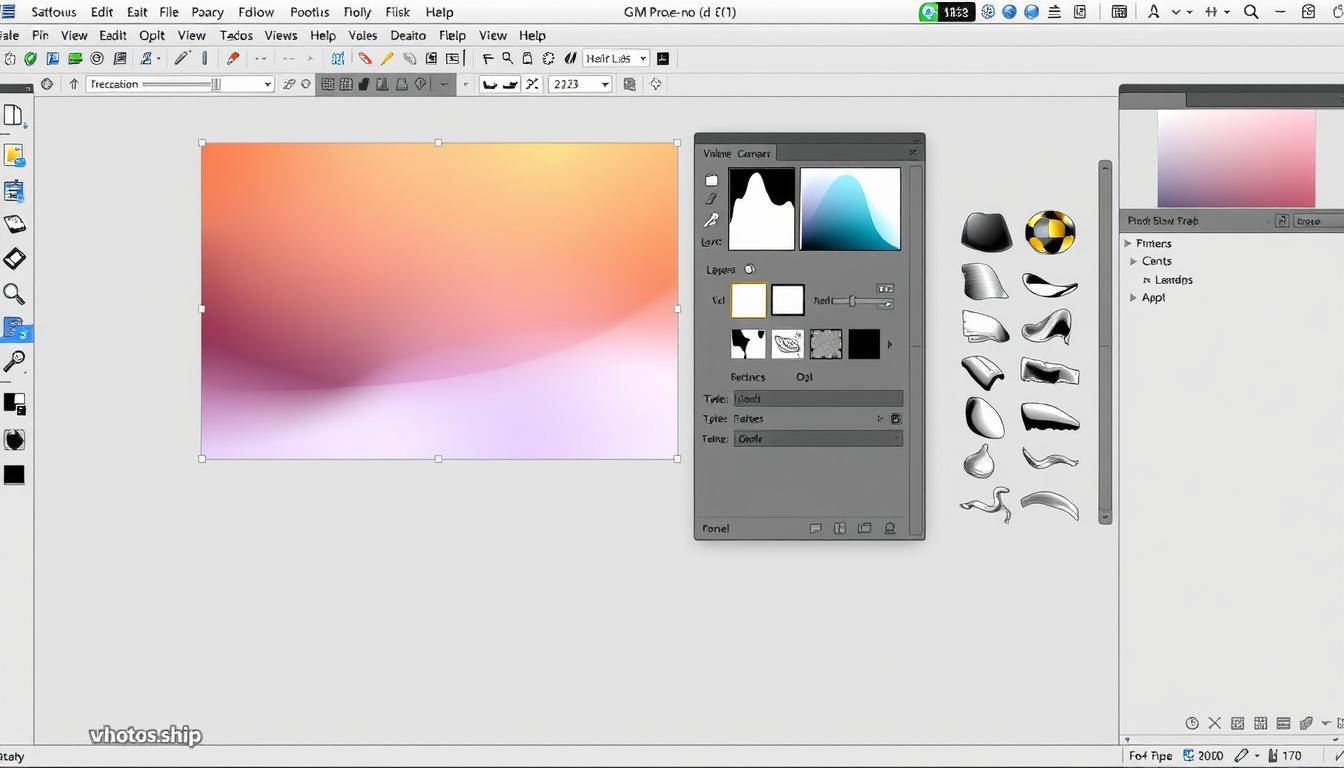Expand more patterns with the right arrow
Screen dimensions: 1344x768
(890, 345)
